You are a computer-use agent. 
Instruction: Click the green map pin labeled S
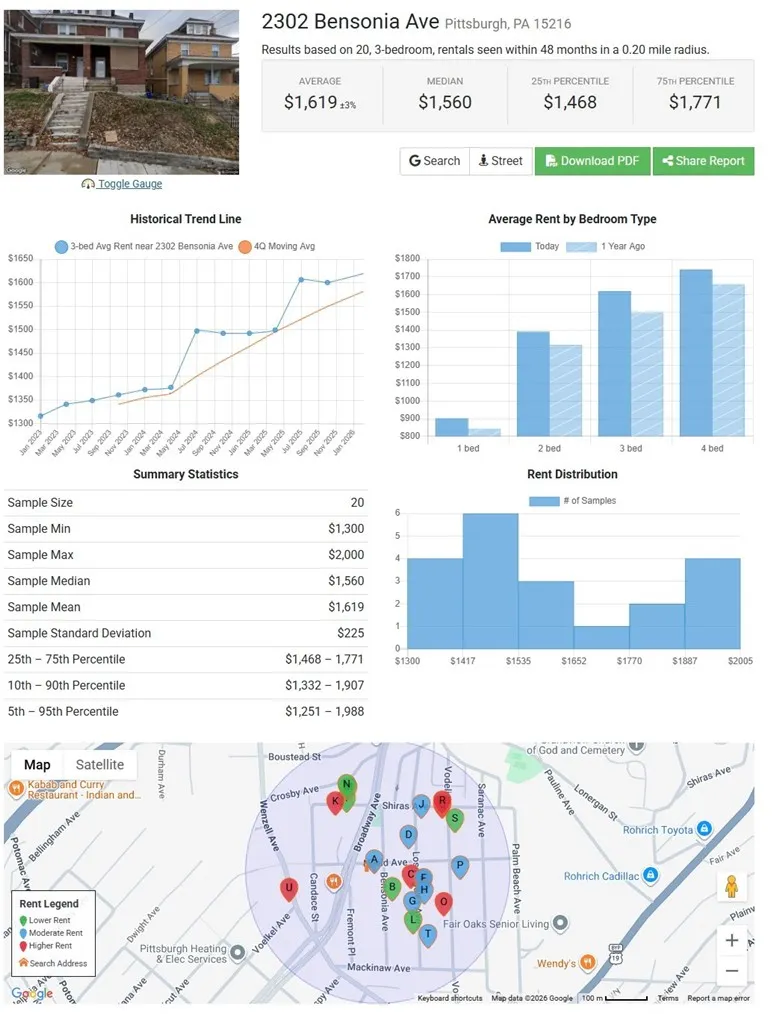click(455, 820)
